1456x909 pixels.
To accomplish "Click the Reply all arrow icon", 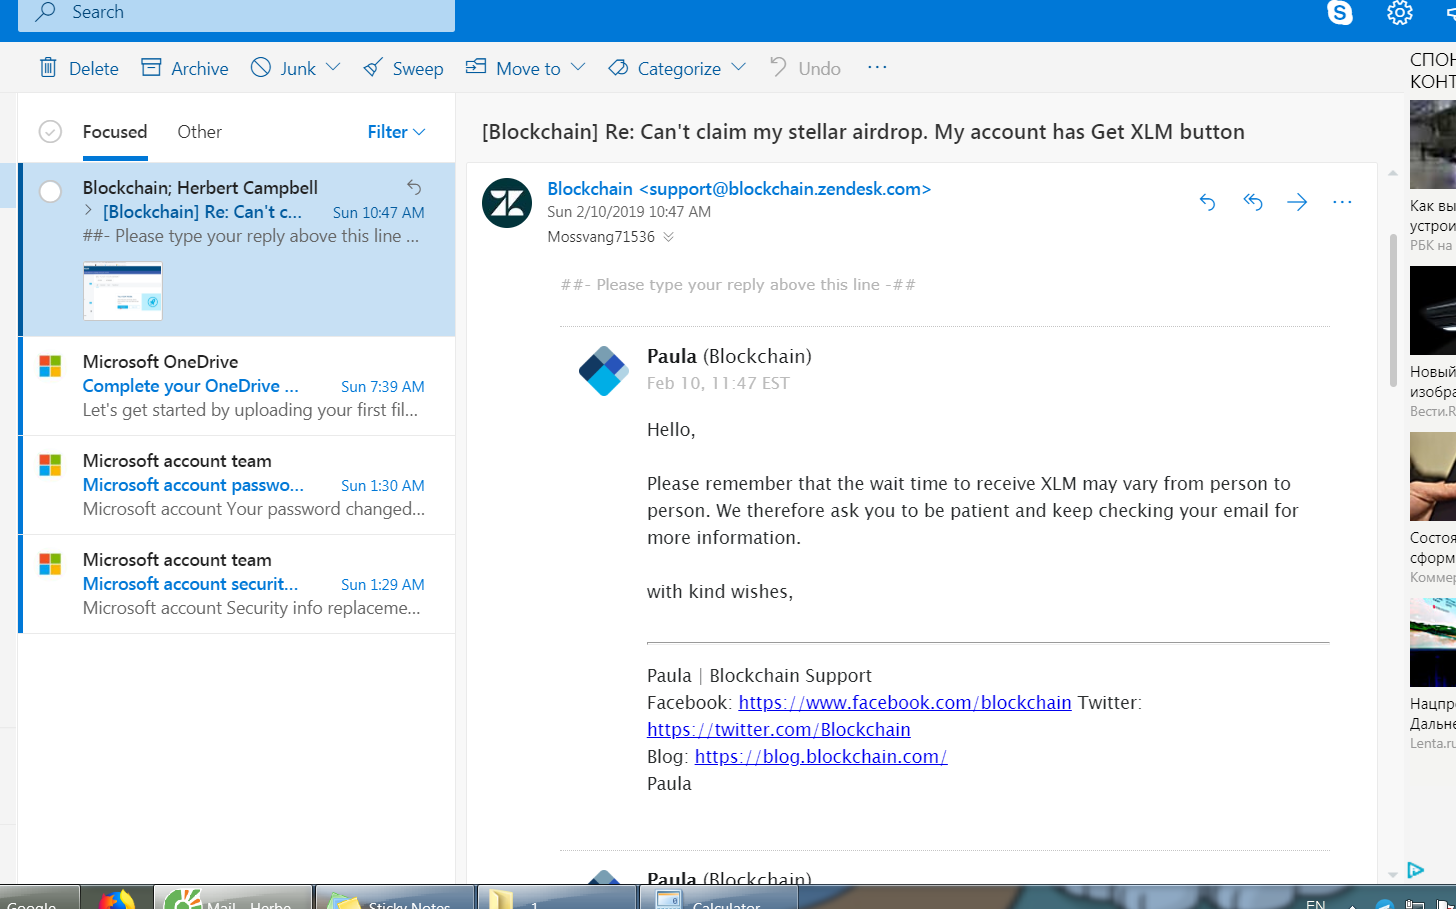I will [x=1252, y=202].
